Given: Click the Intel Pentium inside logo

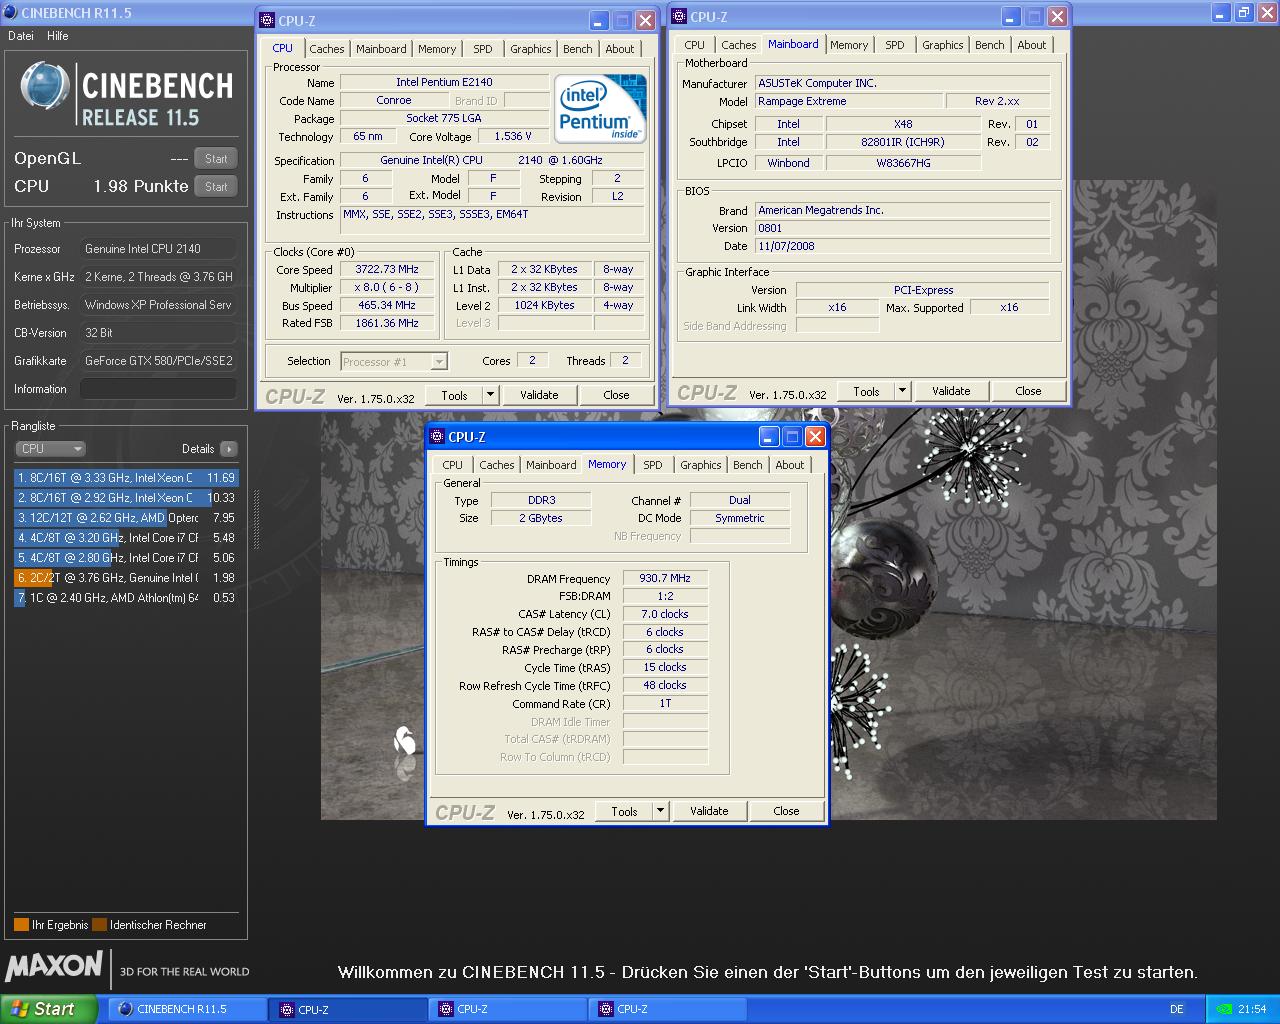Looking at the screenshot, I should click(x=600, y=108).
